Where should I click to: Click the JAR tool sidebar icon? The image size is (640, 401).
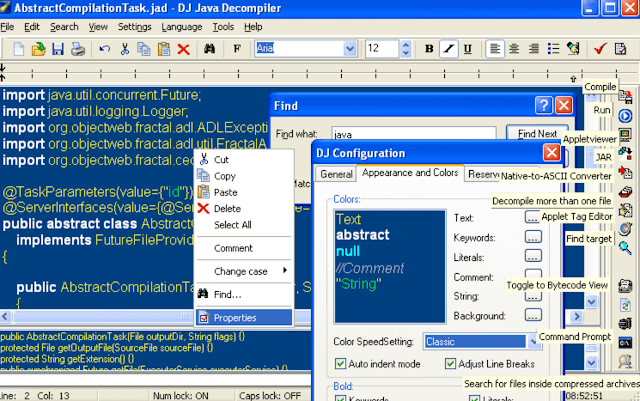625,154
